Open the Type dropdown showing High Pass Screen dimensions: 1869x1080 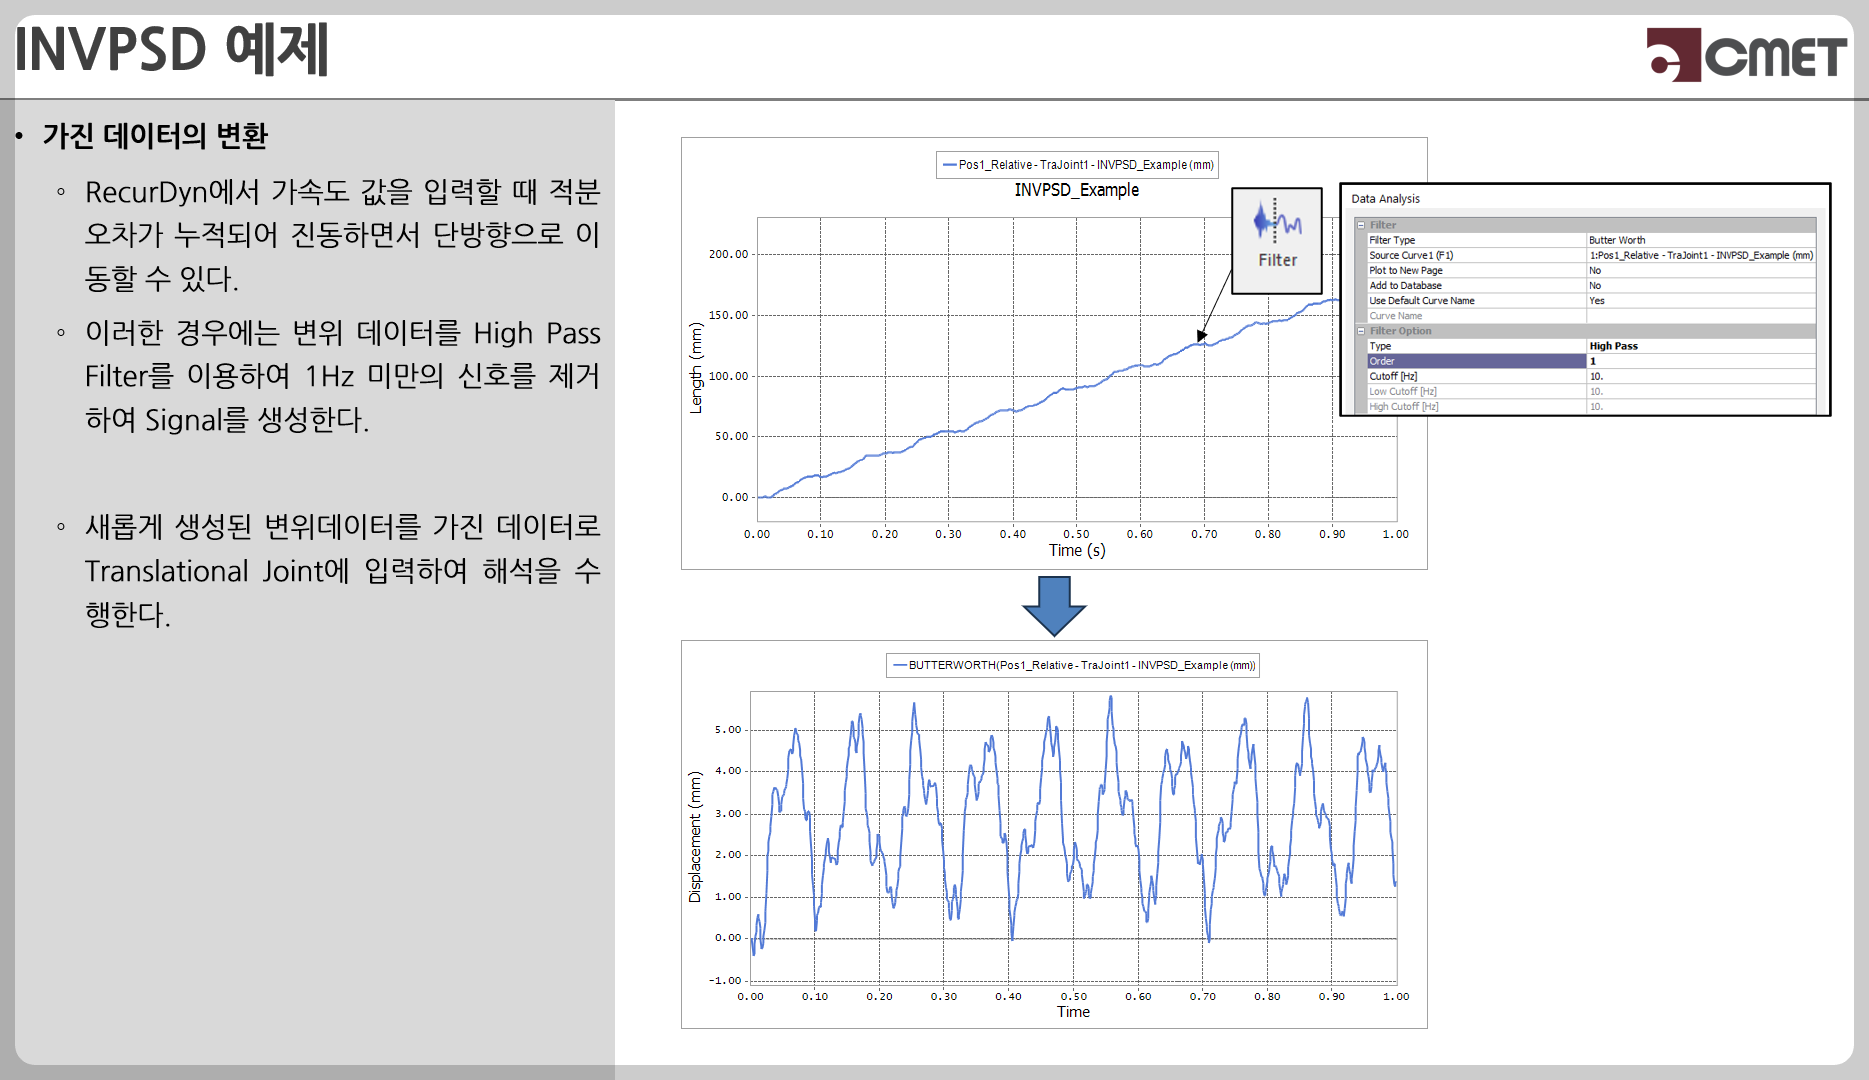click(1701, 346)
